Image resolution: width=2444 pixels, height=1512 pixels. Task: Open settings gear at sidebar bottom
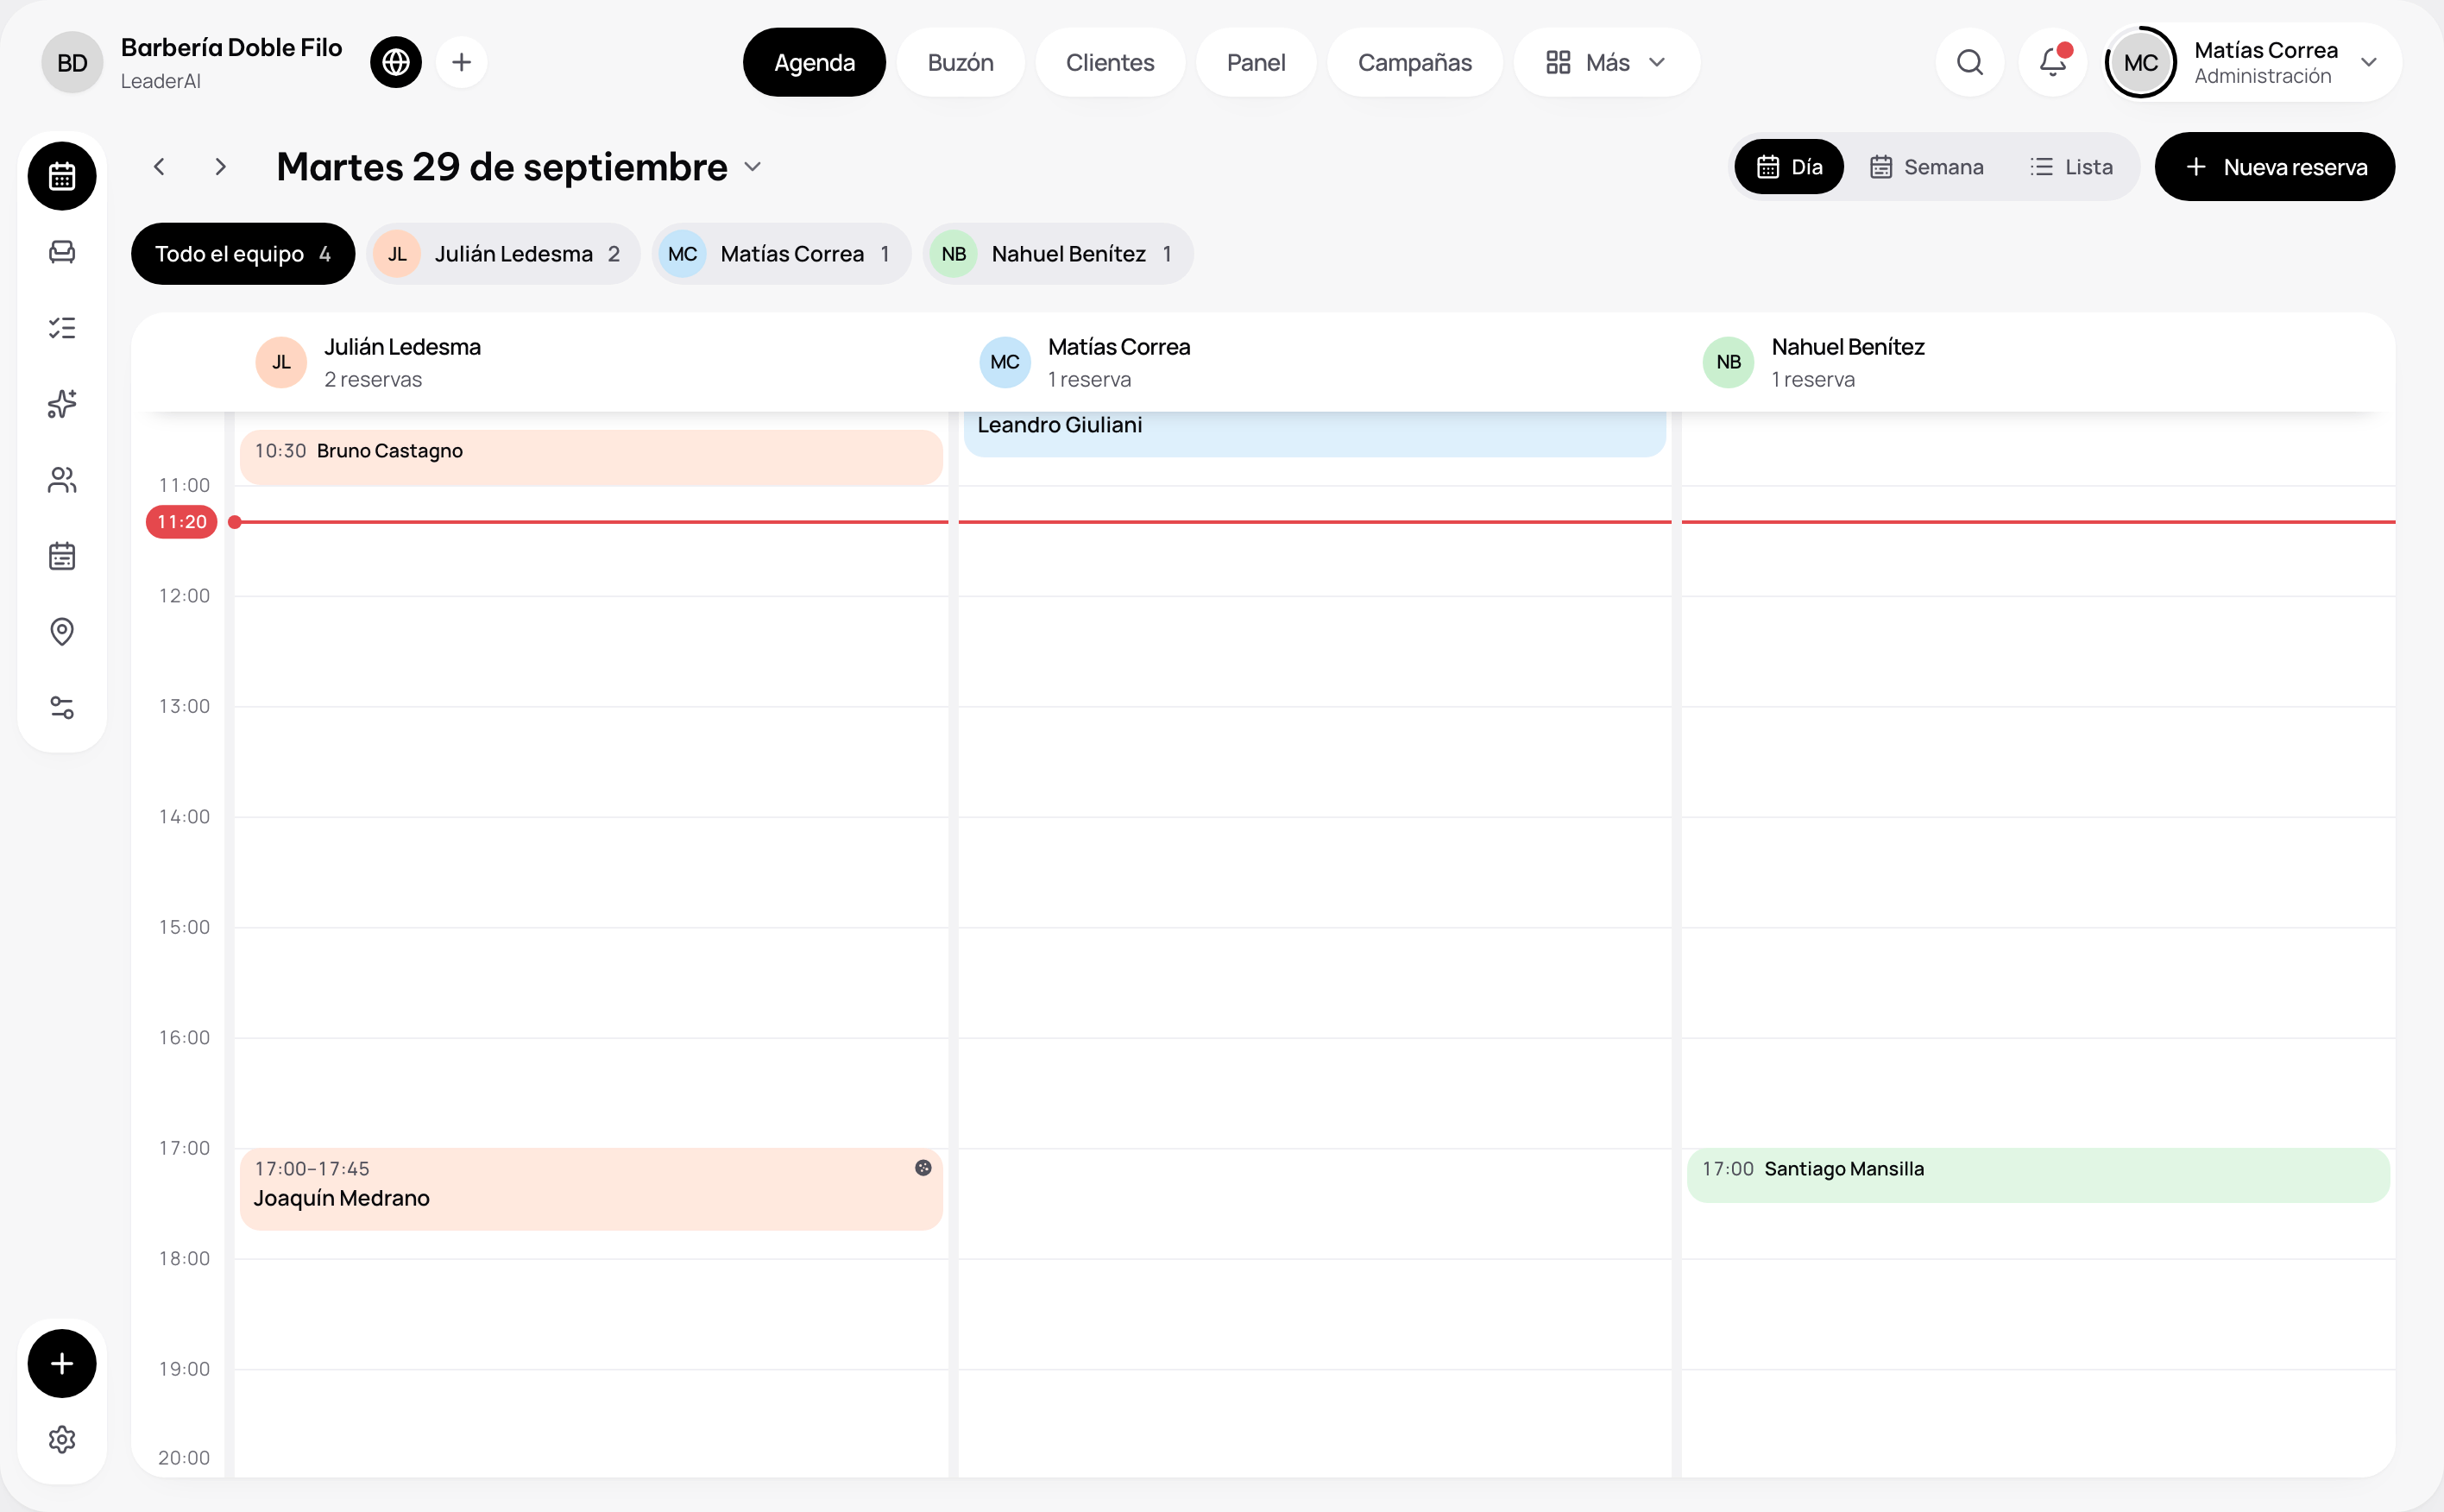click(62, 1439)
